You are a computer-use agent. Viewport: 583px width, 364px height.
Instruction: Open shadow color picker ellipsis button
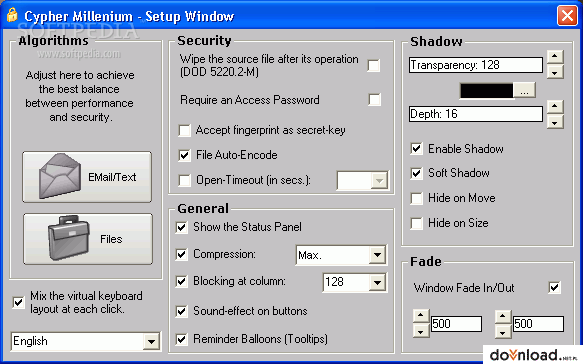tap(524, 90)
